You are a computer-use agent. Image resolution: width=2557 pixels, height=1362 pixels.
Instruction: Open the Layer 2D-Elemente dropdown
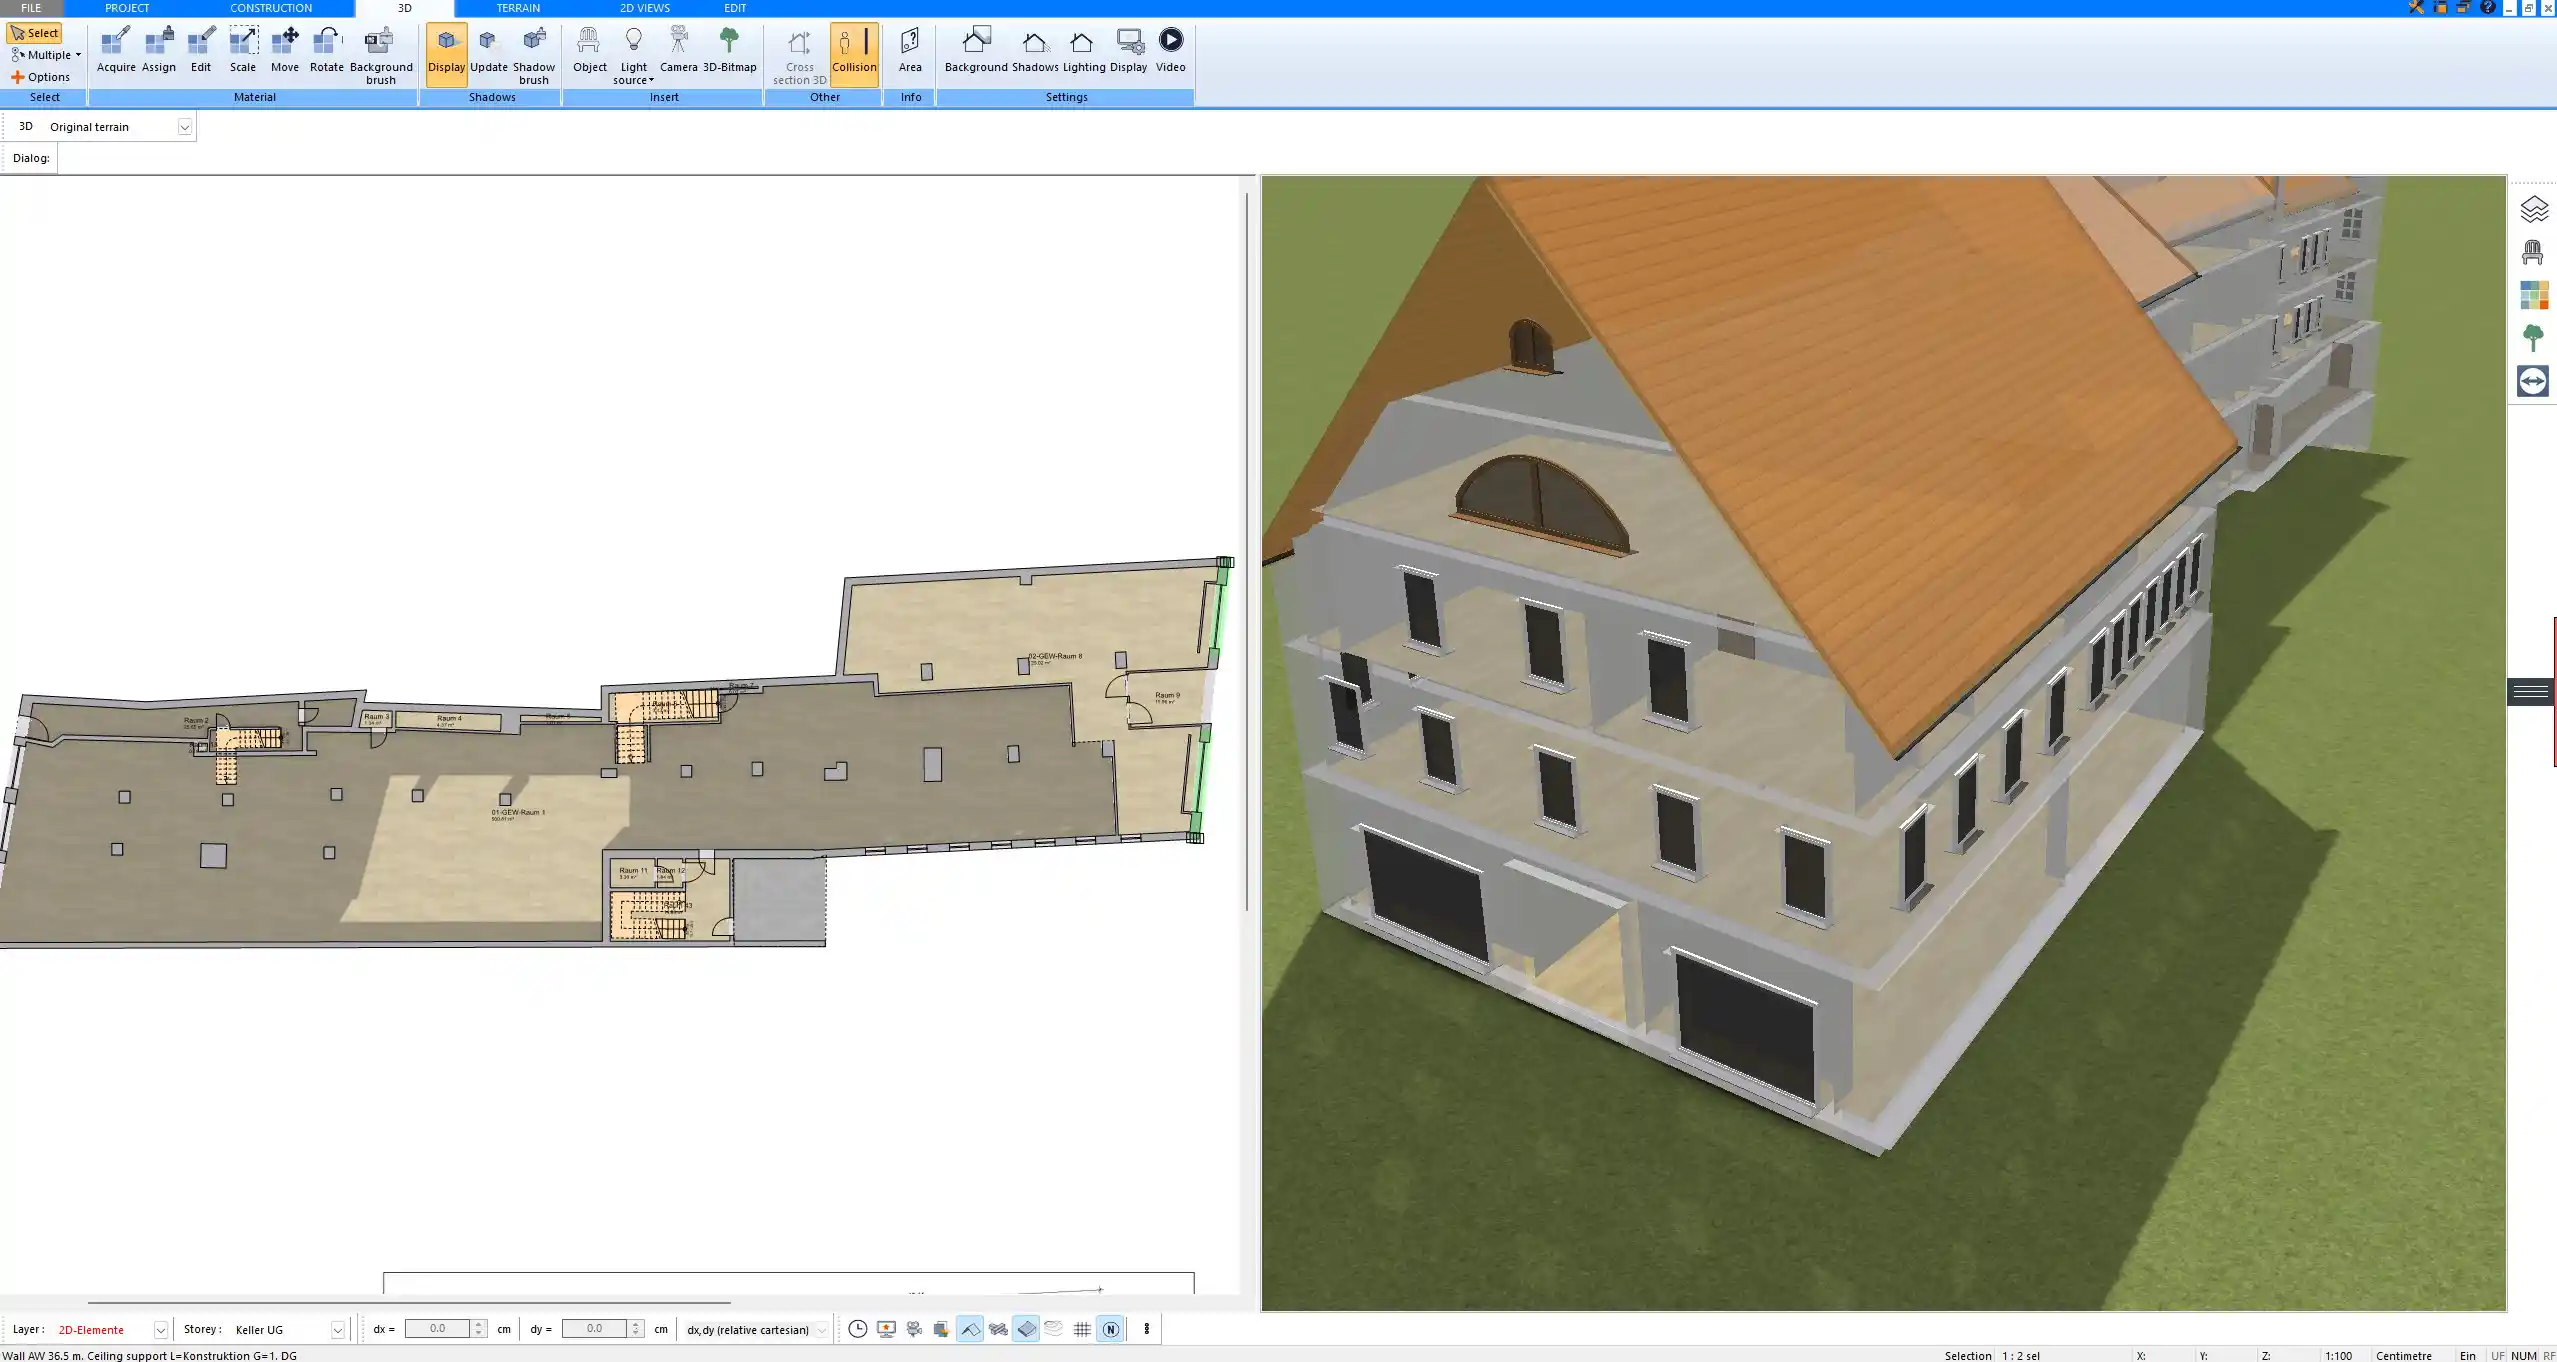coord(160,1330)
